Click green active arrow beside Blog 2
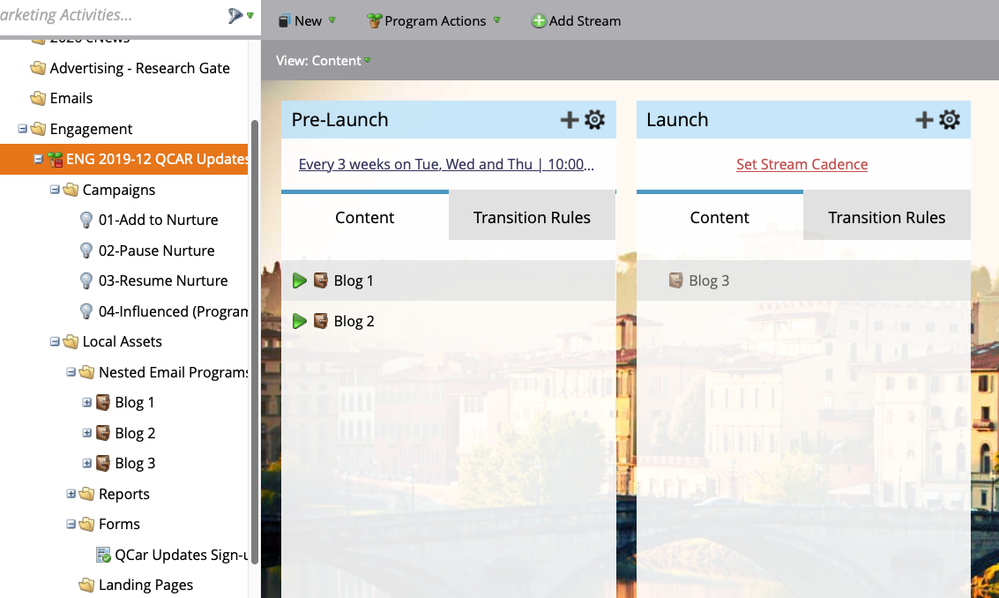Viewport: 999px width, 598px height. click(299, 321)
